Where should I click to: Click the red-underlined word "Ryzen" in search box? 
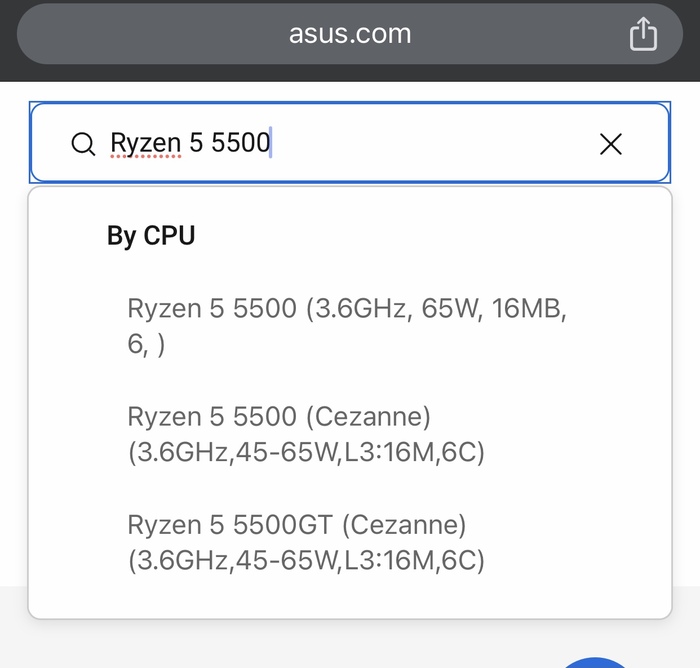coord(146,144)
